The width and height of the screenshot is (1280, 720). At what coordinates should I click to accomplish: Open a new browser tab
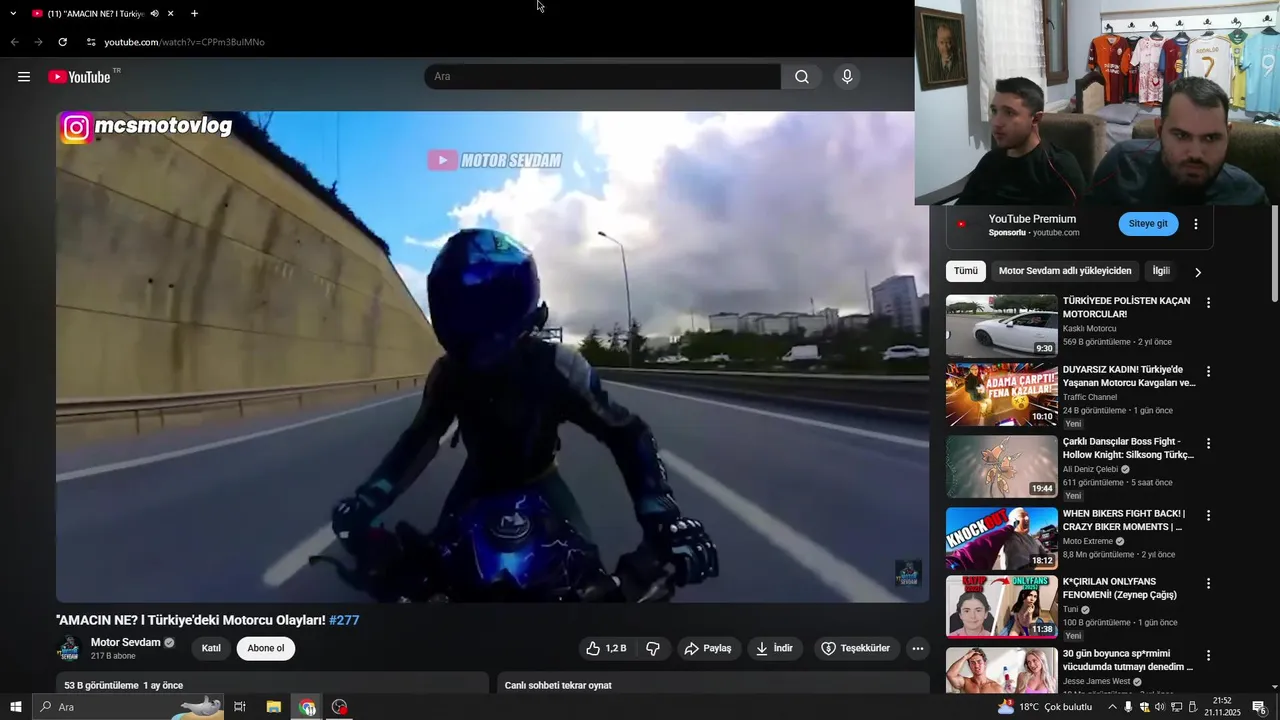(x=194, y=14)
